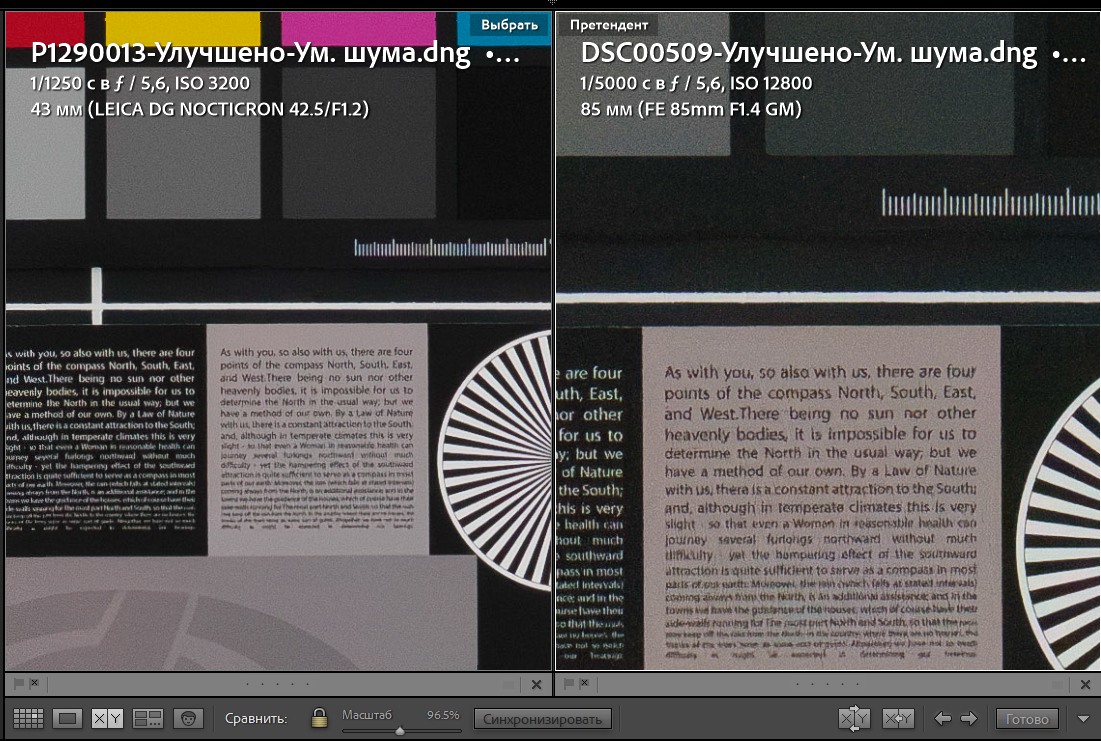The height and width of the screenshot is (741, 1101).
Task: Open People view face icon
Action: pos(188,718)
